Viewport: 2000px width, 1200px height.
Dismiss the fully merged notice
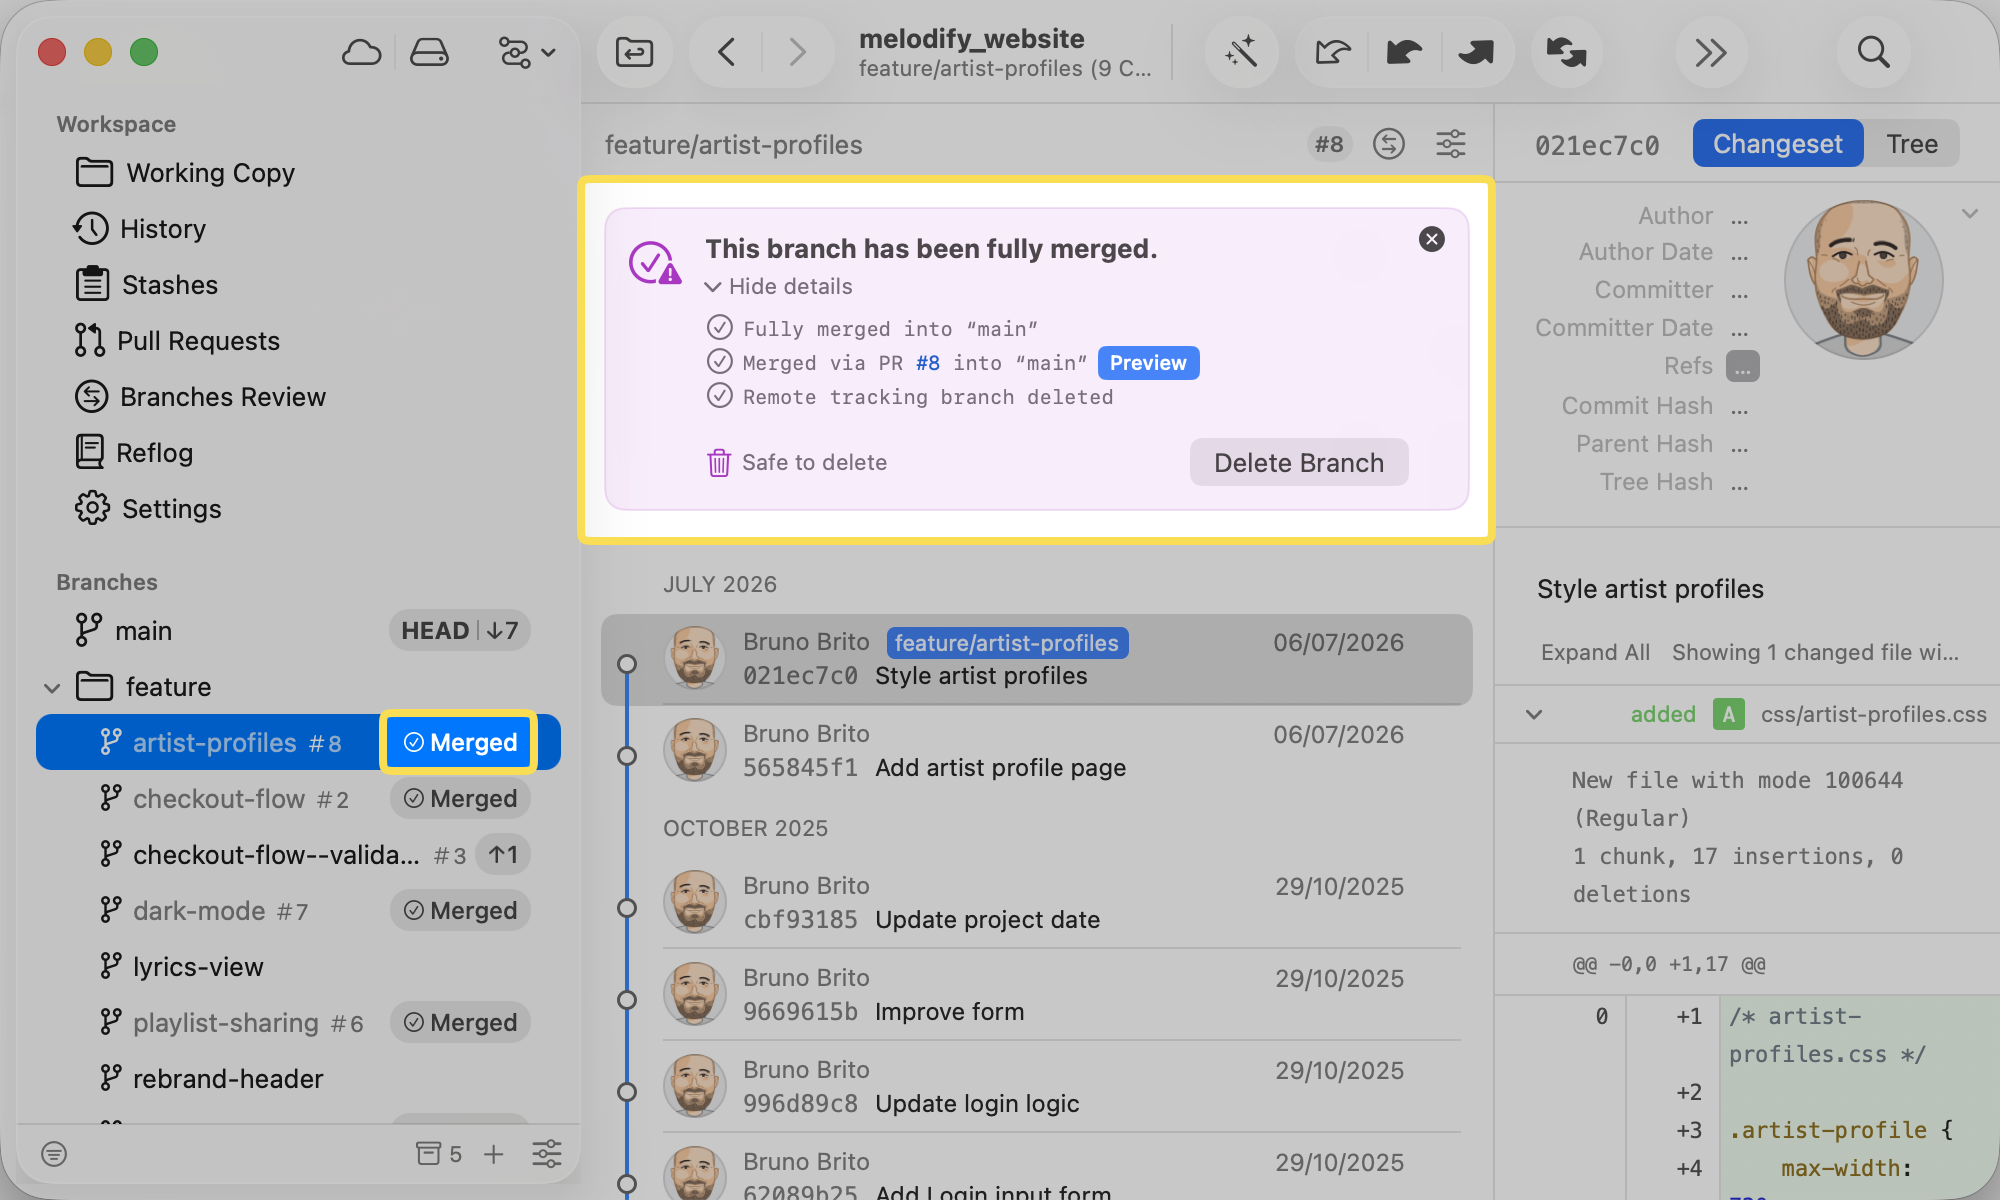1432,239
